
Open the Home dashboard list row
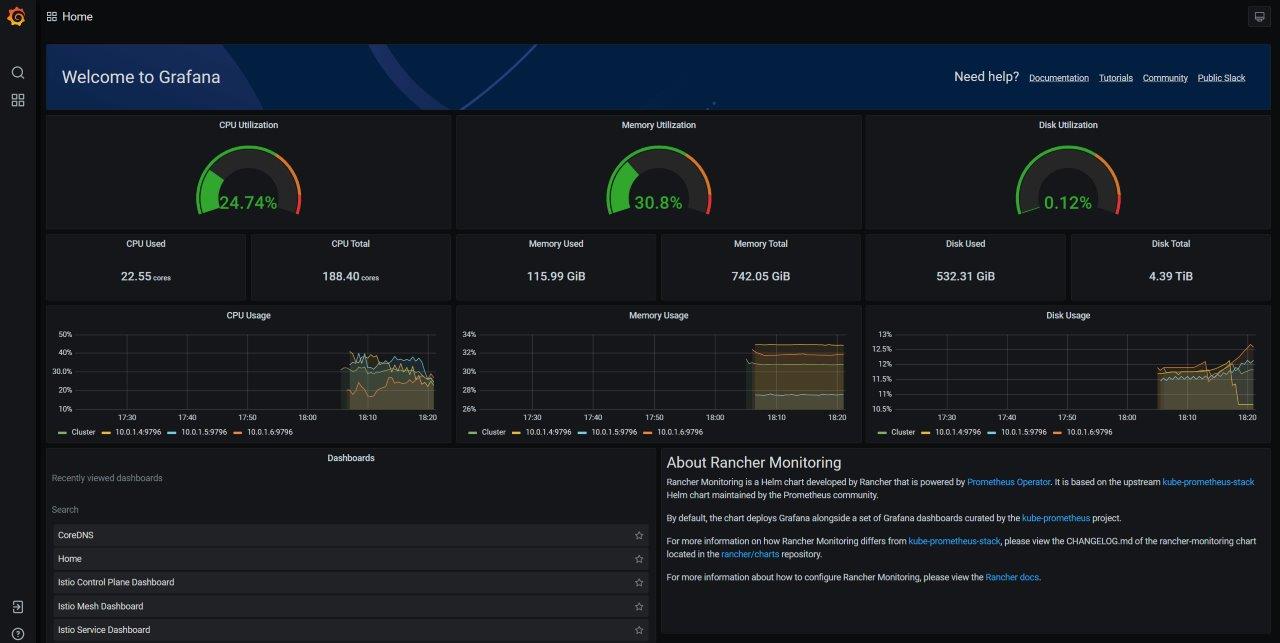tap(351, 559)
